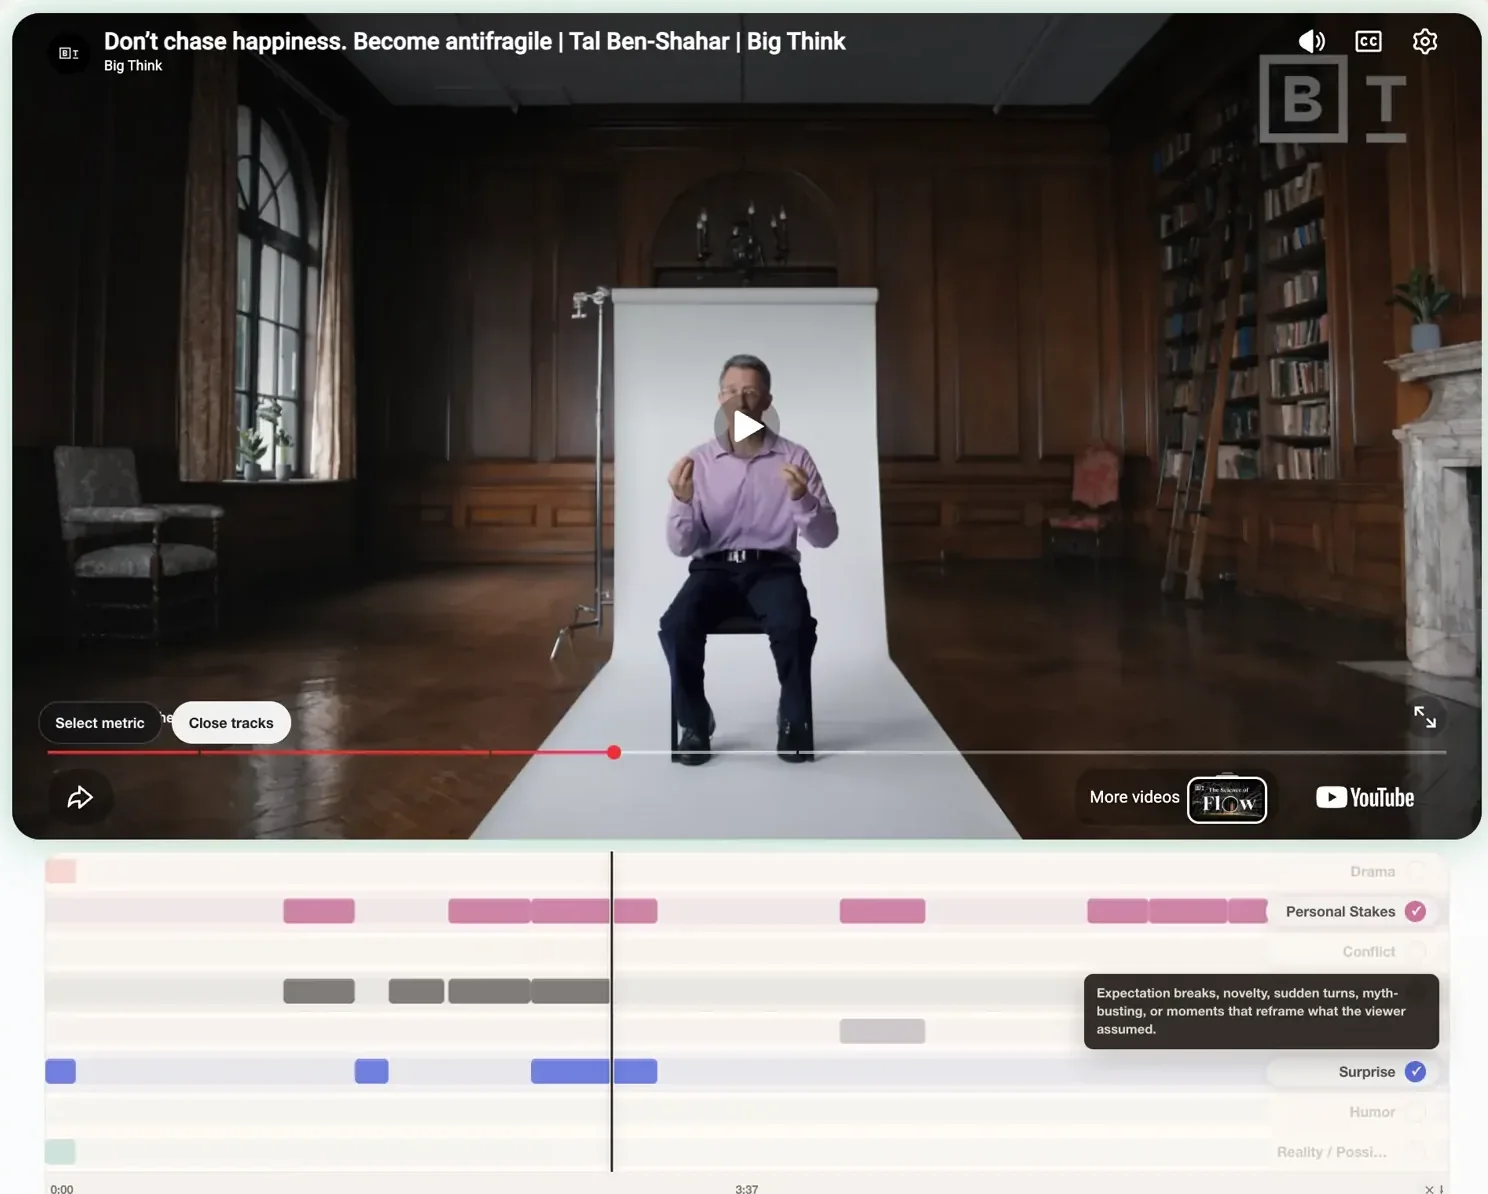This screenshot has width=1488, height=1194.
Task: Open the Flow suggested video thumbnail
Action: pos(1227,799)
